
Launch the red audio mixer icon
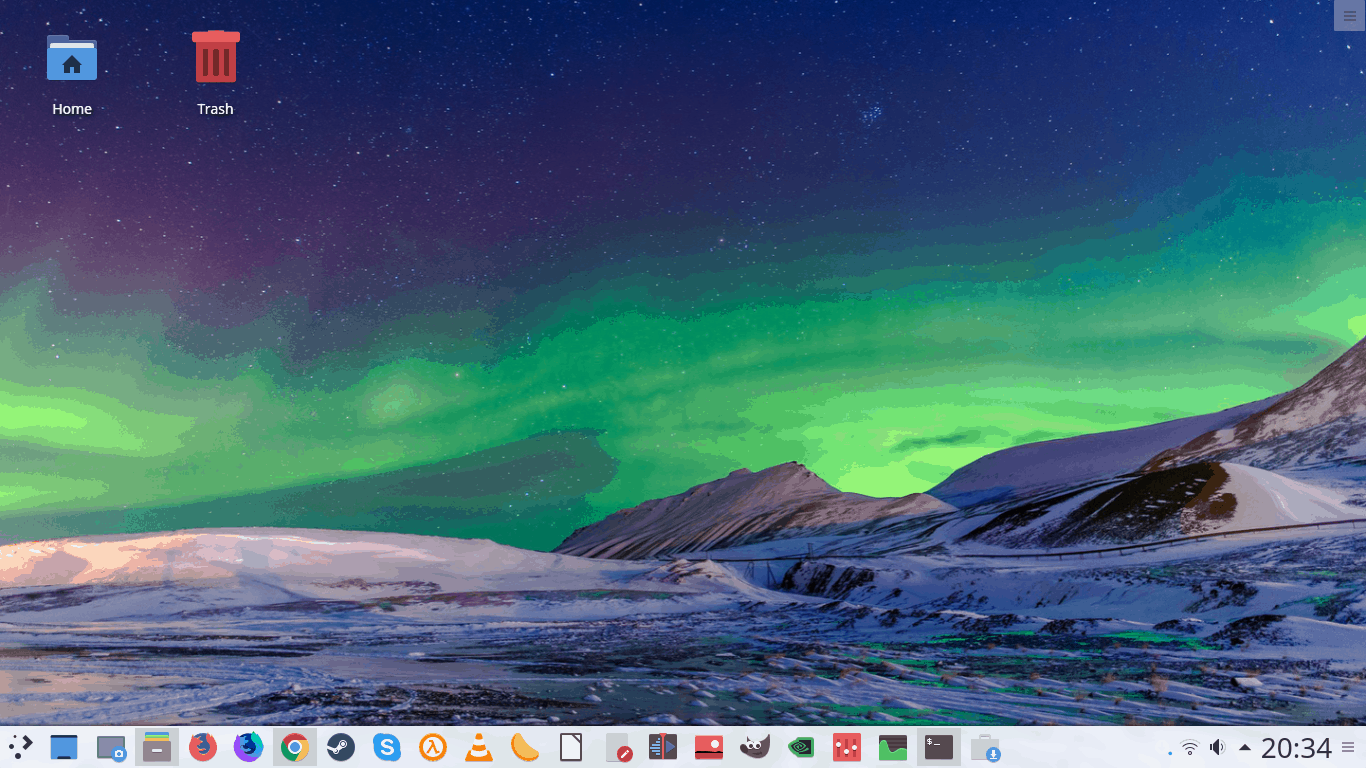coord(847,747)
